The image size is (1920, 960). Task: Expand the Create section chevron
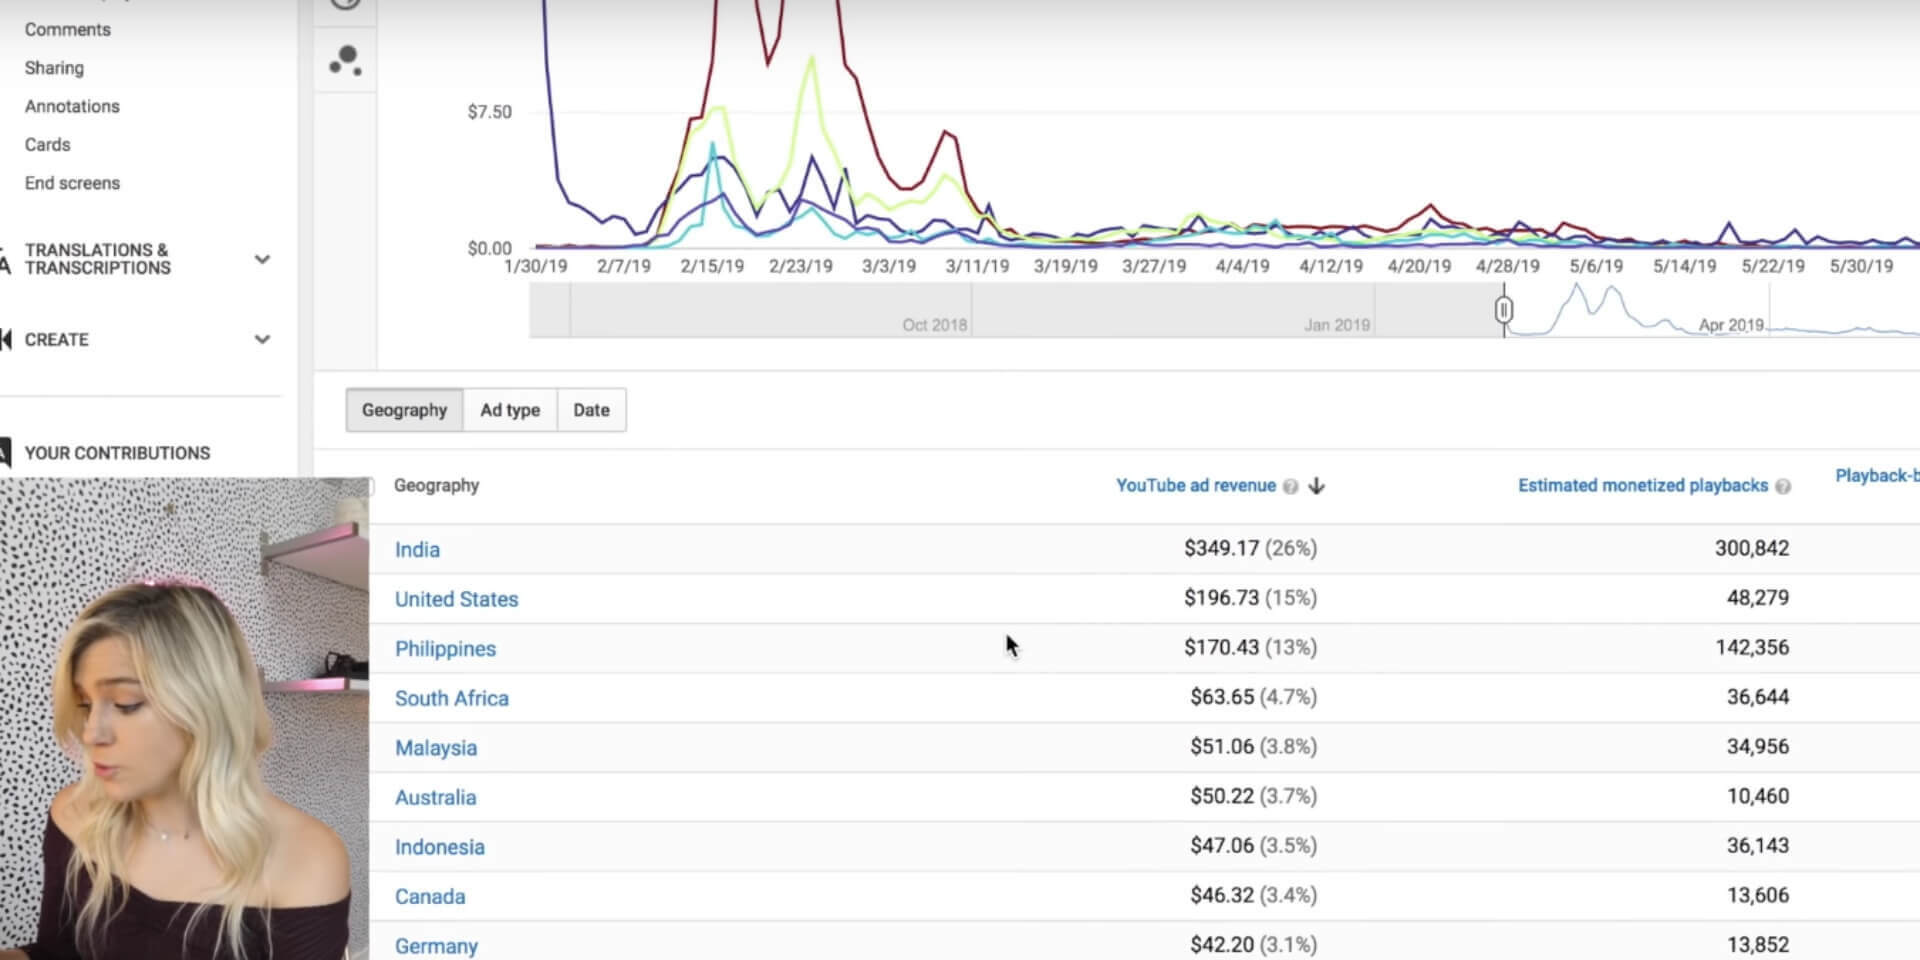[262, 340]
